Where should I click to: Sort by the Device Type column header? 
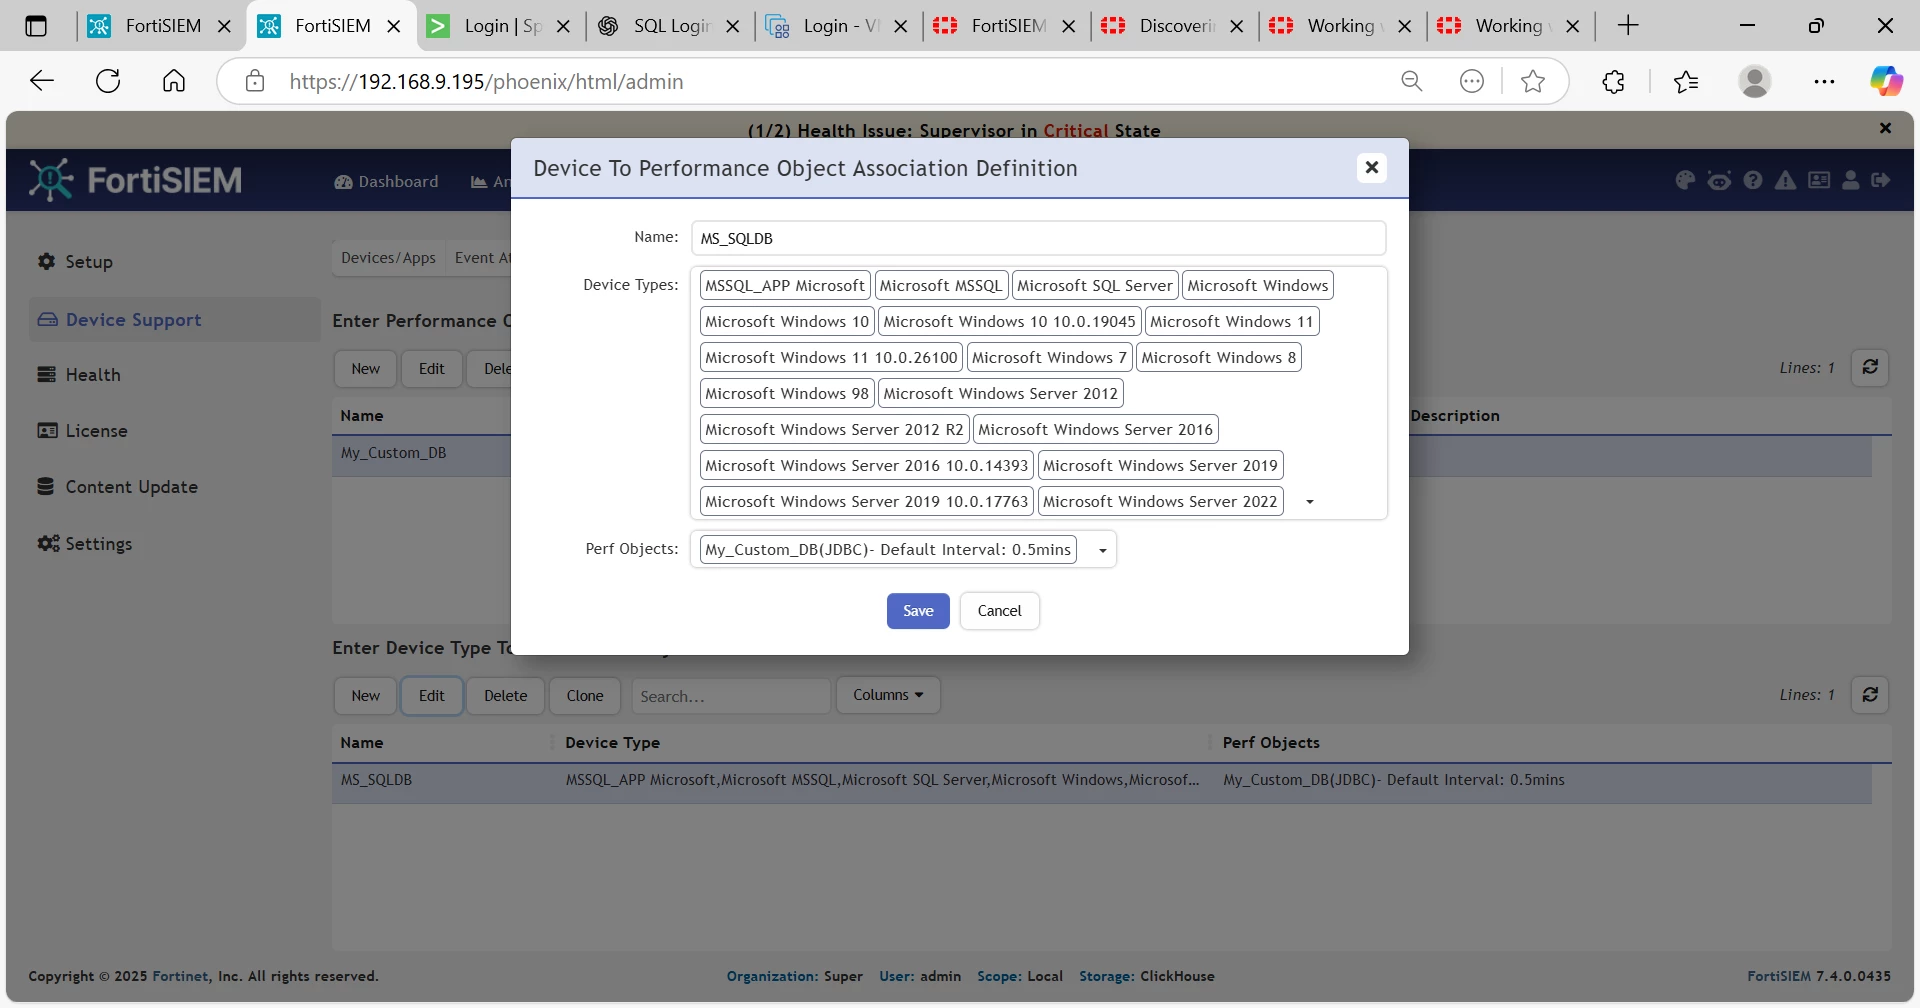(x=612, y=743)
